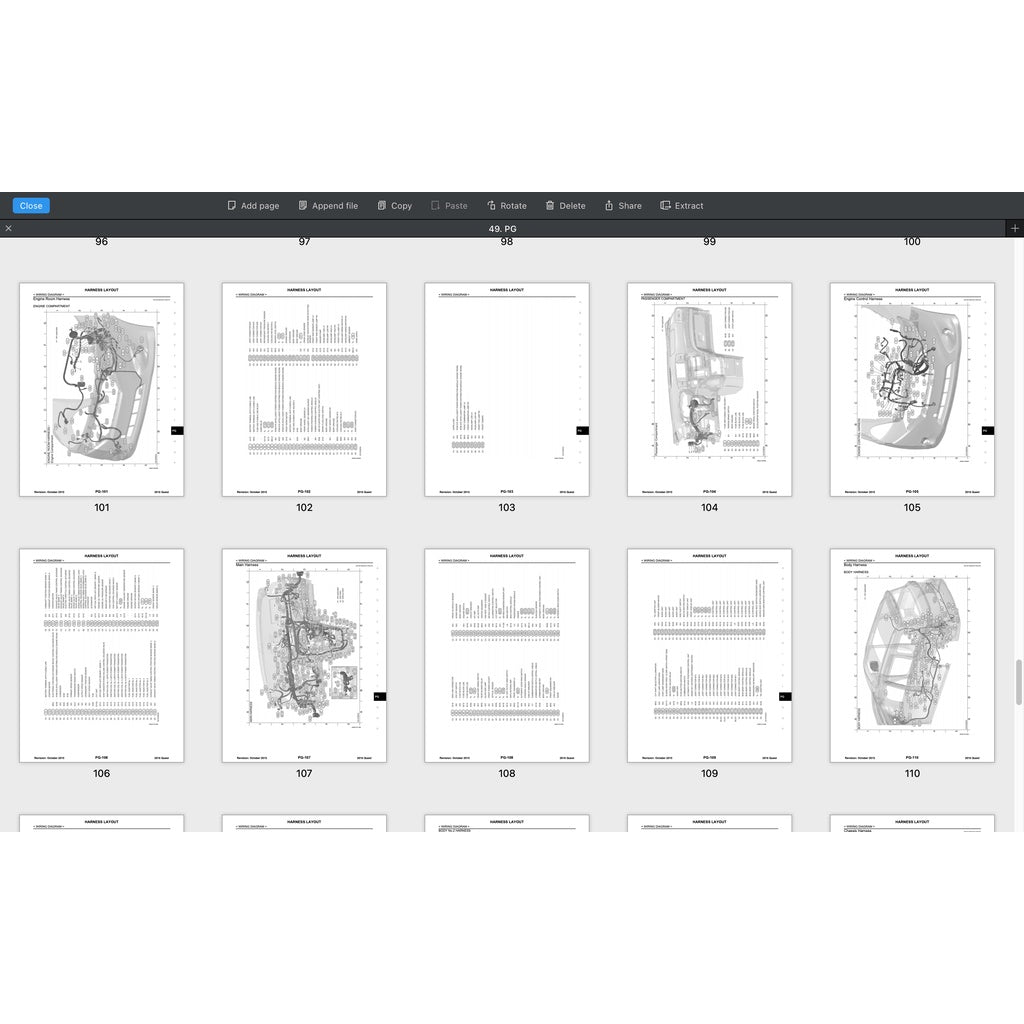This screenshot has width=1024, height=1024.
Task: Pick the page 104 Passenger Compartment thumbnail
Action: (709, 389)
